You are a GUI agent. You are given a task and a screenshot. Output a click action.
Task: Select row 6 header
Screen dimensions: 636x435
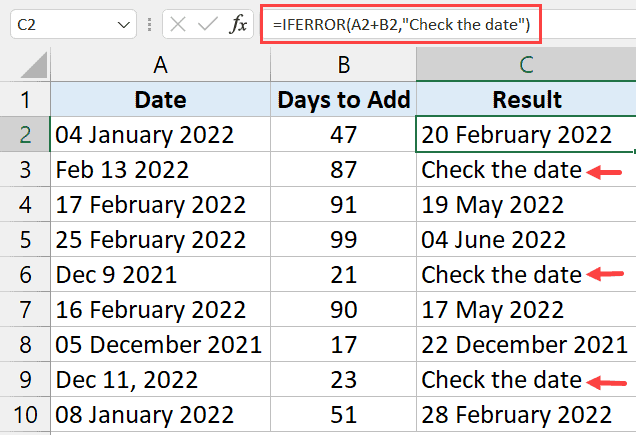[x=24, y=274]
